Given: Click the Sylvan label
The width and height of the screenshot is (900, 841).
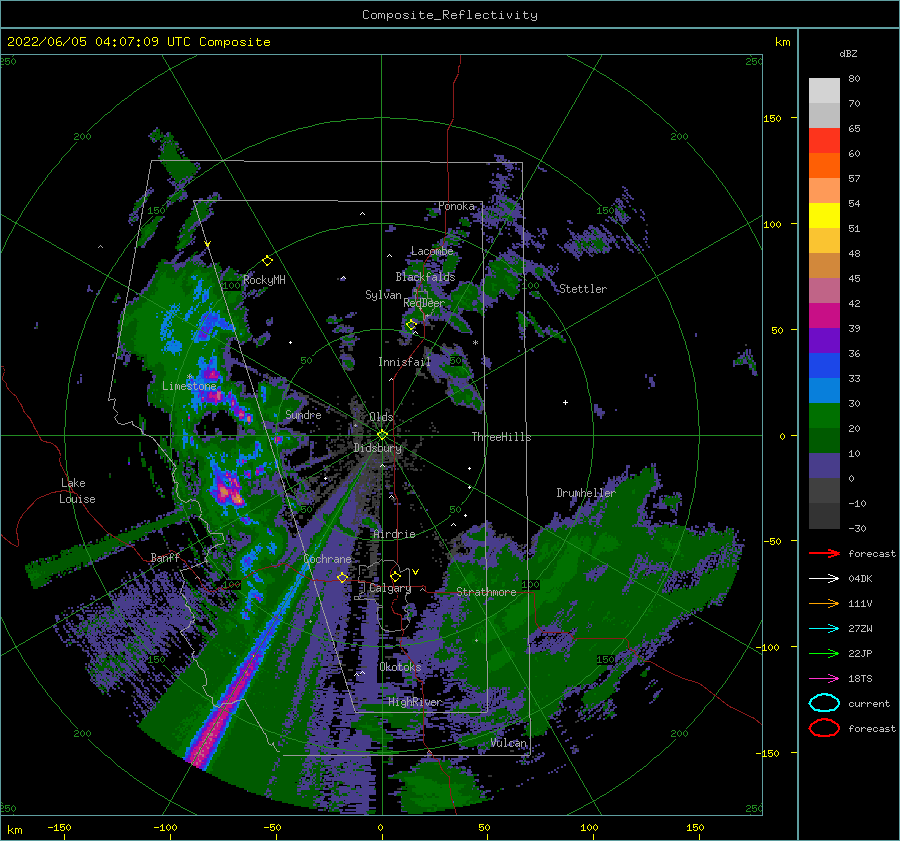Looking at the screenshot, I should pyautogui.click(x=383, y=295).
